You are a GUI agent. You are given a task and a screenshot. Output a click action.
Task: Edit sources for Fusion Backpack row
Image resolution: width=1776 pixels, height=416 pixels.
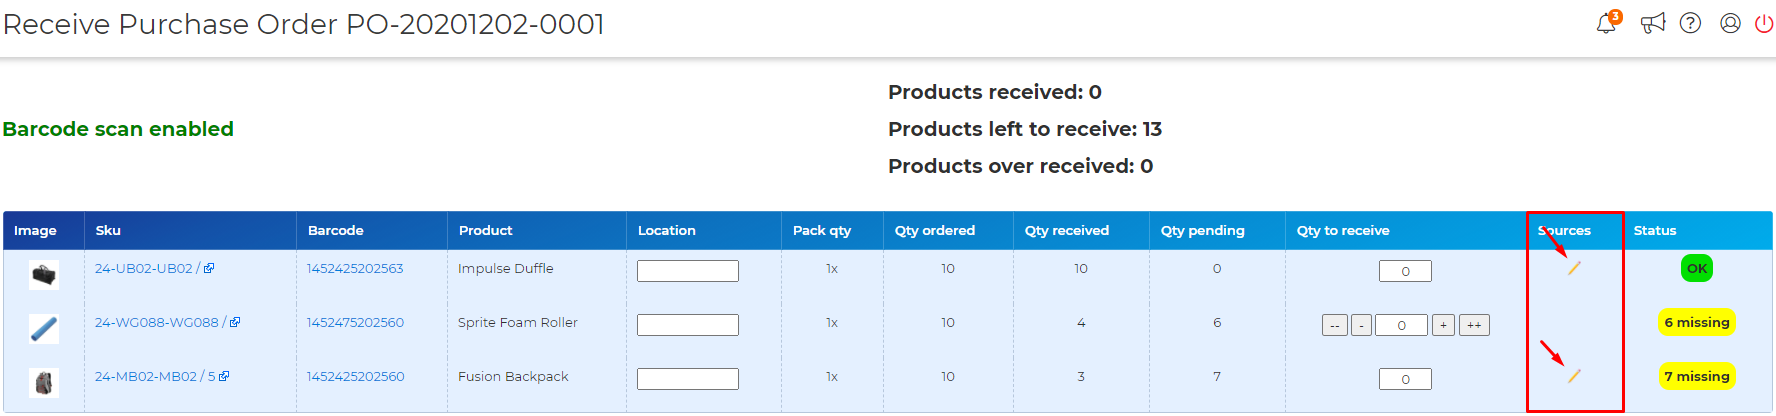pyautogui.click(x=1574, y=376)
